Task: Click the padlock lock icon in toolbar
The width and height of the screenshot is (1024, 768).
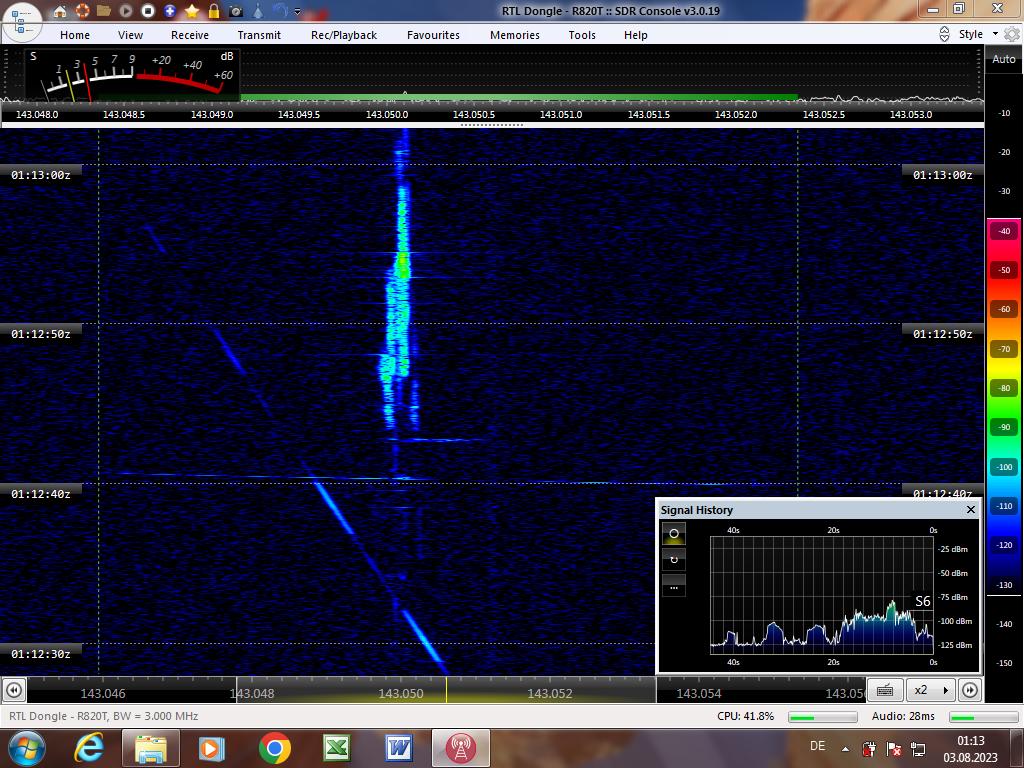Action: pos(214,11)
